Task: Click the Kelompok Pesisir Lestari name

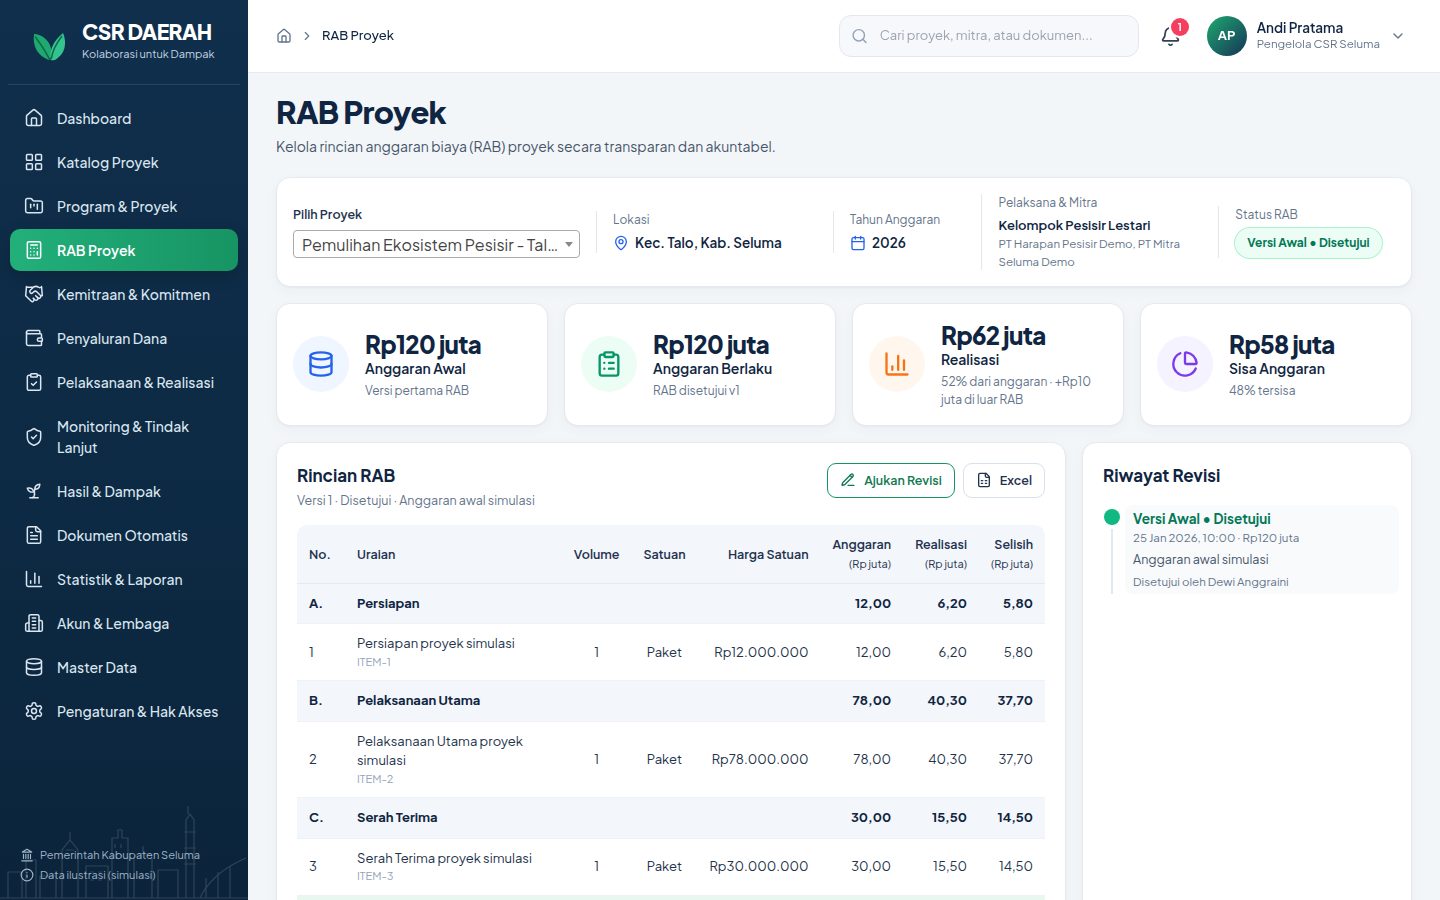Action: [1074, 225]
